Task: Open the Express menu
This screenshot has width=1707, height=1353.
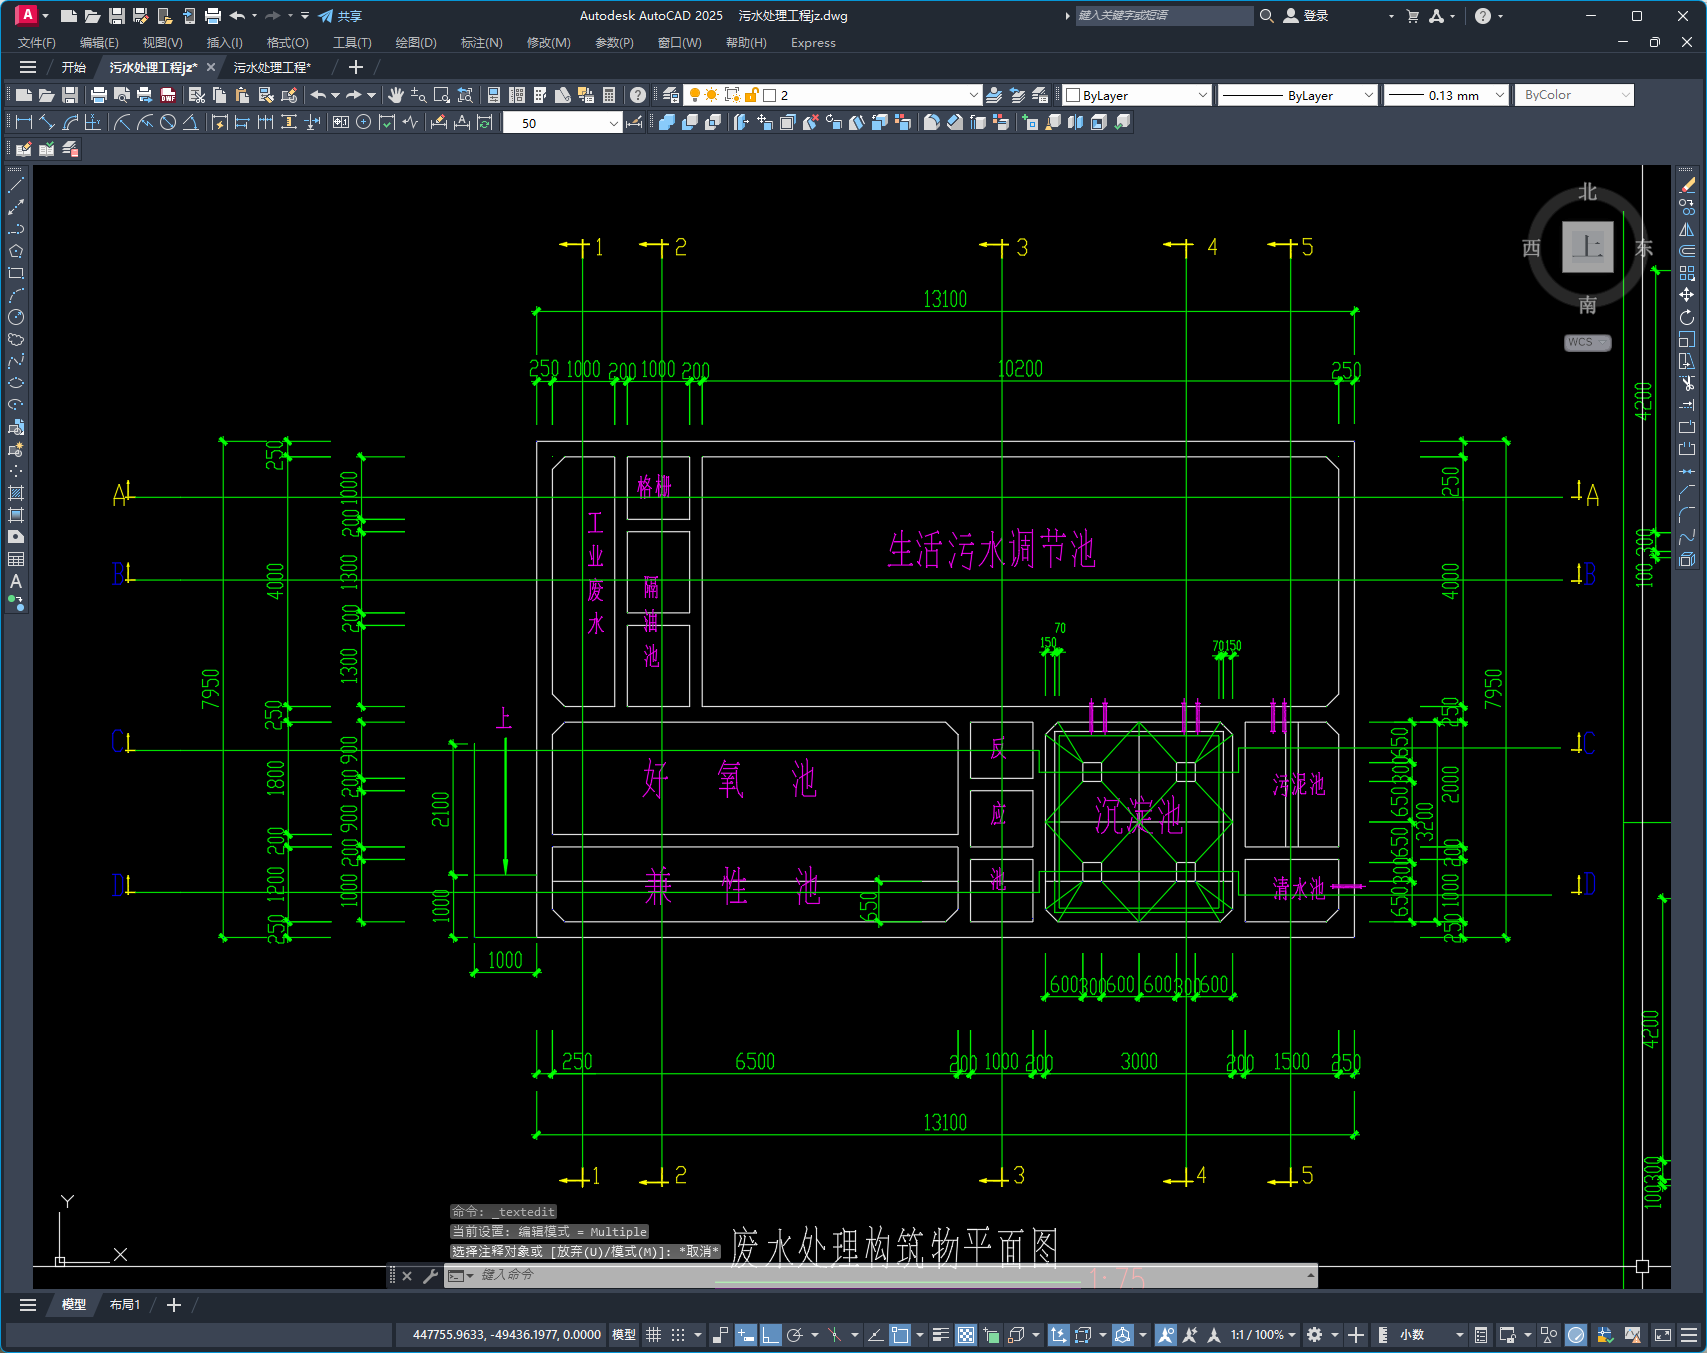Action: coord(813,43)
